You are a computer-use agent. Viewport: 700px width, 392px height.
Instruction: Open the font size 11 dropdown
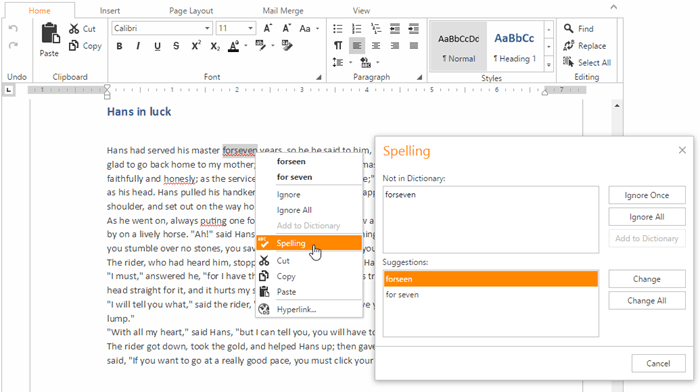[x=250, y=29]
